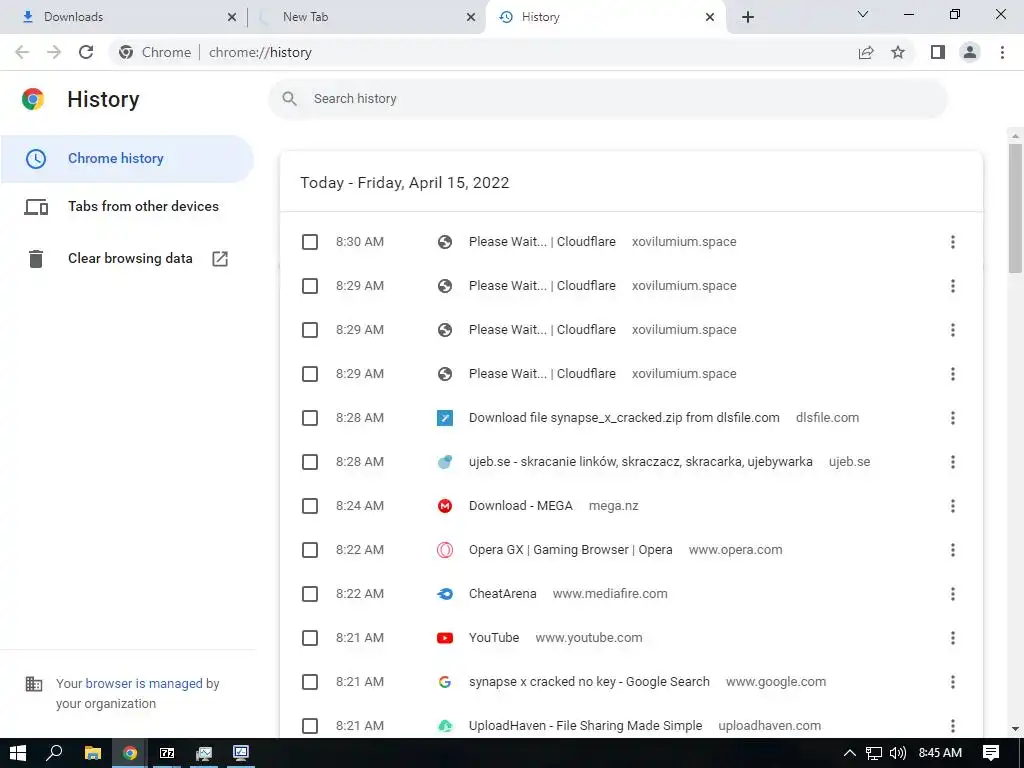Click the MEGA favicon

445,506
